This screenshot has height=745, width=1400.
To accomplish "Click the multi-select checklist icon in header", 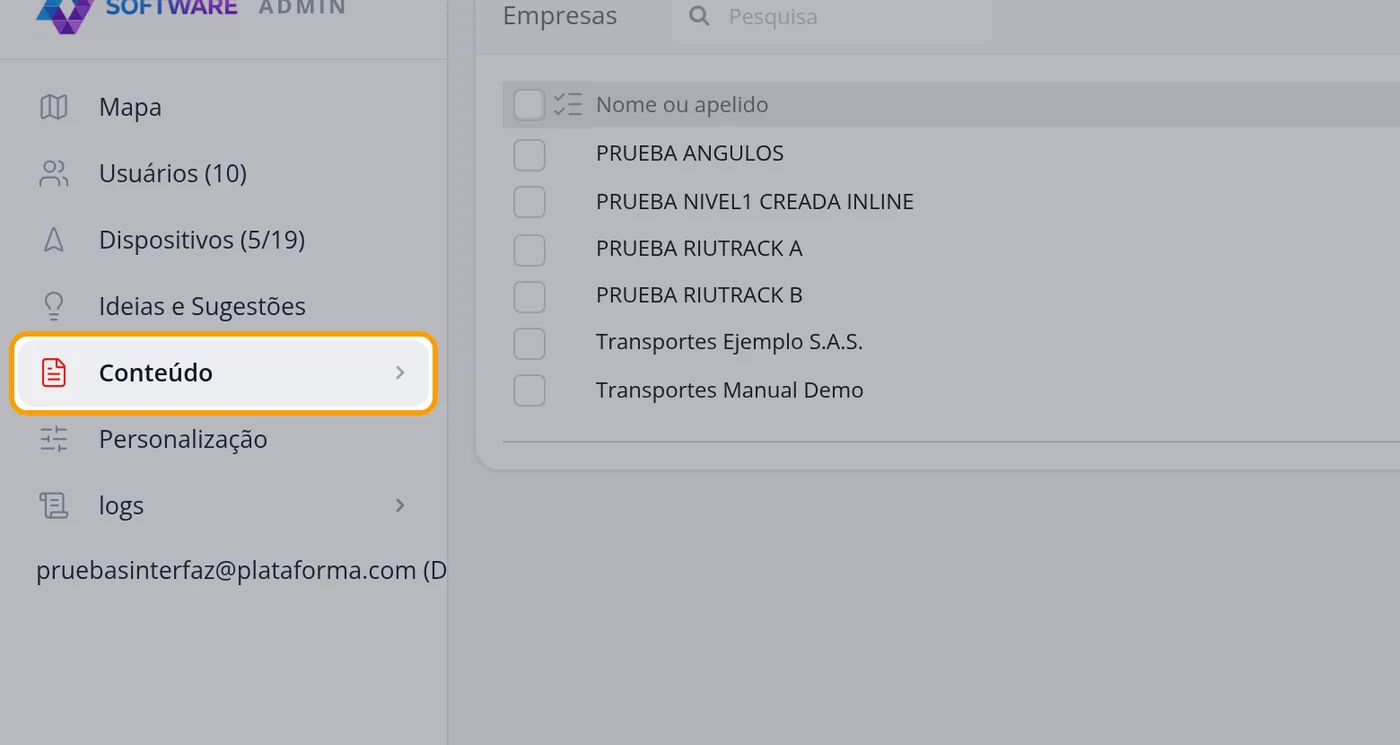I will [x=568, y=104].
